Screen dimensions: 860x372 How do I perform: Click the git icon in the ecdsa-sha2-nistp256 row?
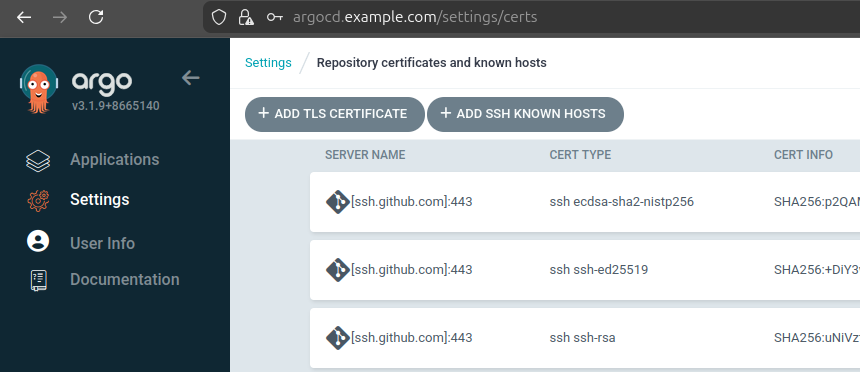tap(338, 202)
